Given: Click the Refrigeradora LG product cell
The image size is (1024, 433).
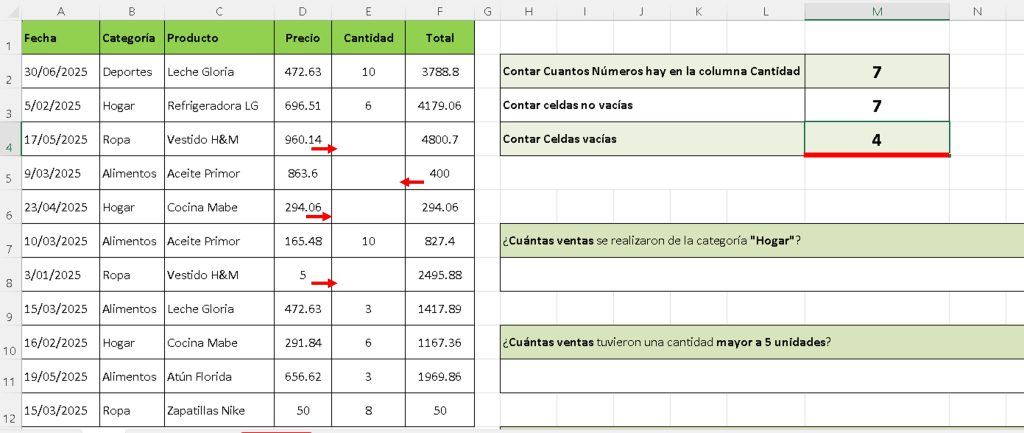Looking at the screenshot, I should tap(219, 105).
